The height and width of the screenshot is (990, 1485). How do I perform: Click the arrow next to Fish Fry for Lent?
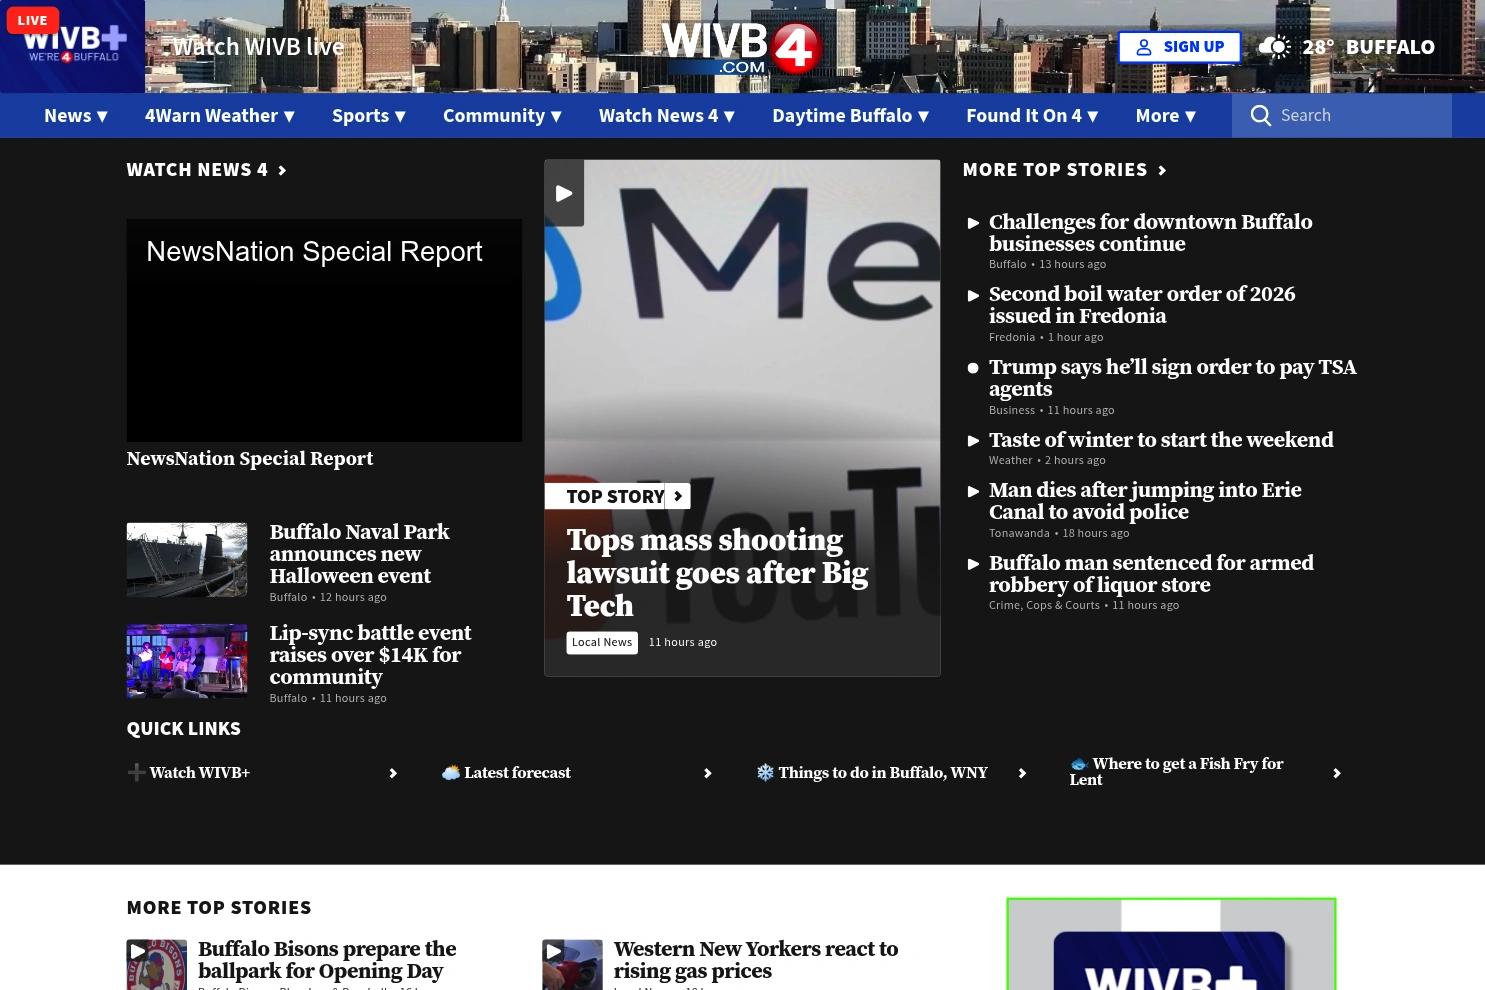point(1337,773)
